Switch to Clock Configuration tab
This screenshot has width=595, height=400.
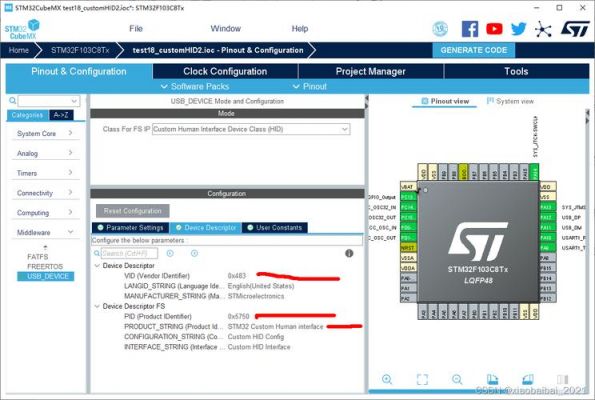coord(225,71)
